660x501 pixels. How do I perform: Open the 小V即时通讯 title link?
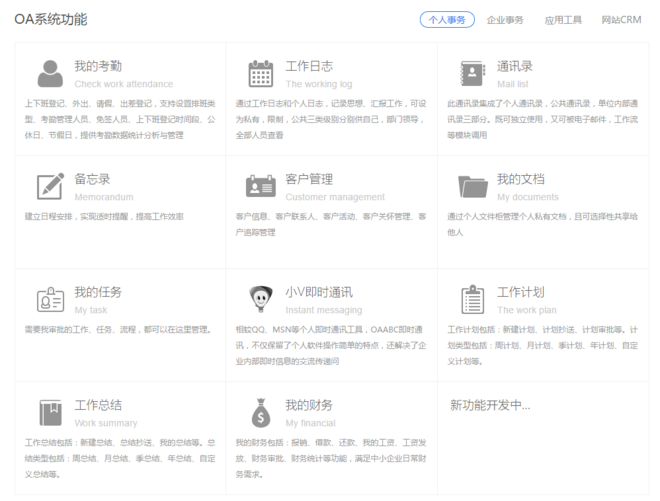319,292
